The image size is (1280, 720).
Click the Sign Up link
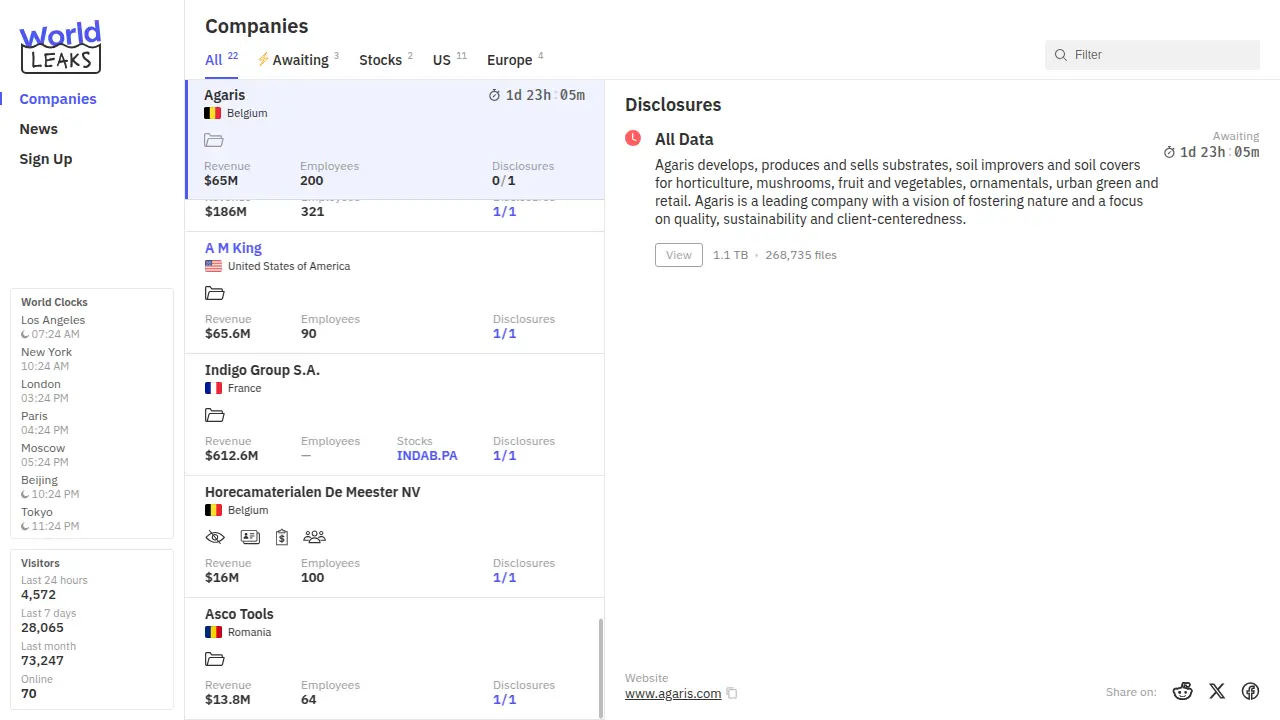(46, 159)
